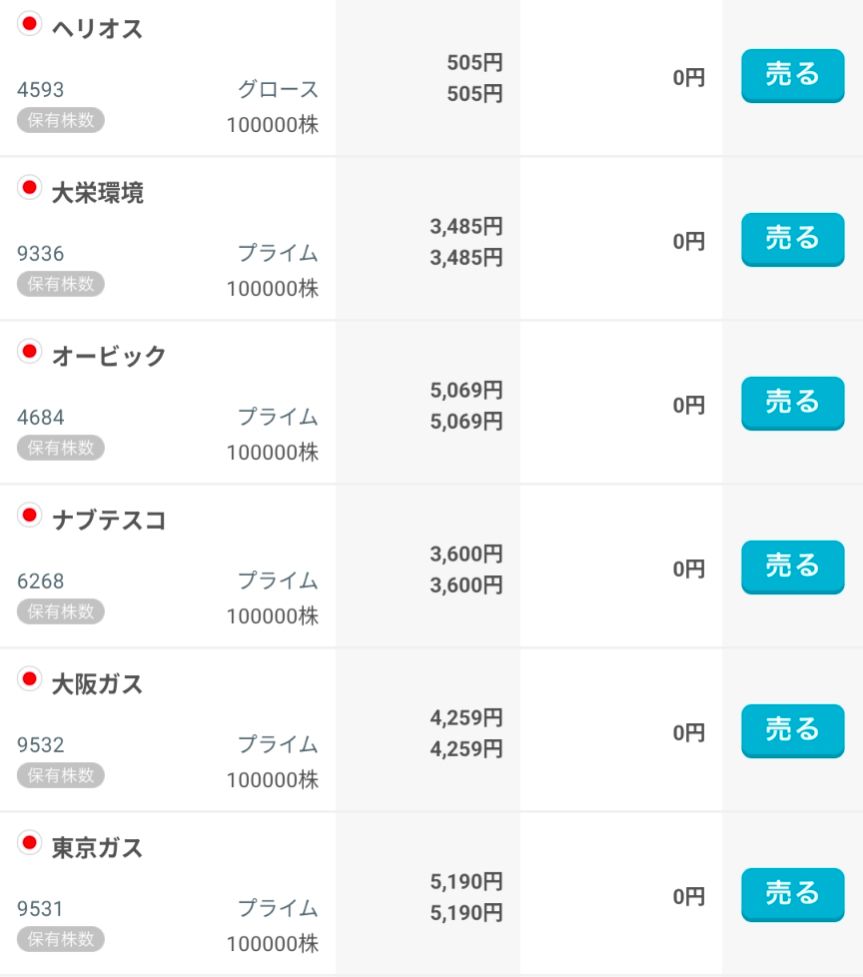Hit the 売る button for ナブテスコ
Viewport: 863px width, 977px height.
[x=792, y=567]
